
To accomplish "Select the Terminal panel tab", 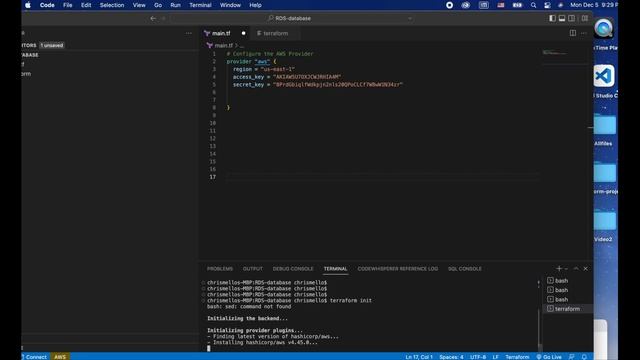I will (x=336, y=269).
